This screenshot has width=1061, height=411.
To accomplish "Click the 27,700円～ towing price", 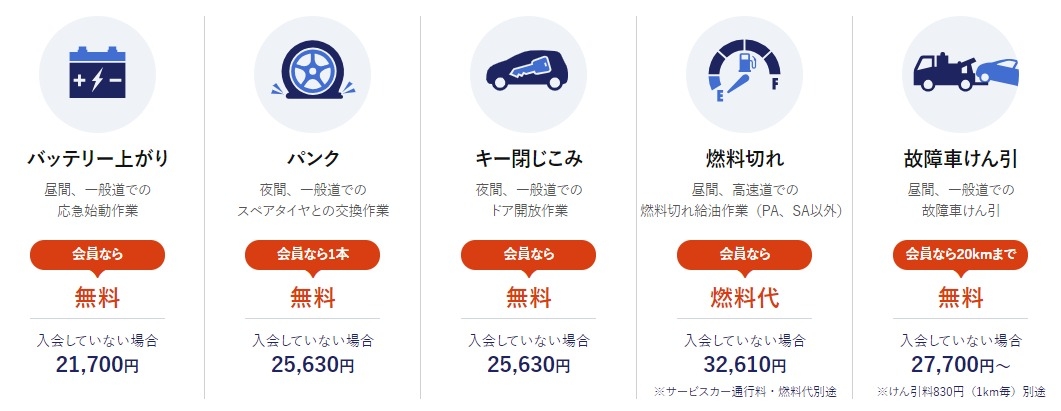I will point(960,365).
